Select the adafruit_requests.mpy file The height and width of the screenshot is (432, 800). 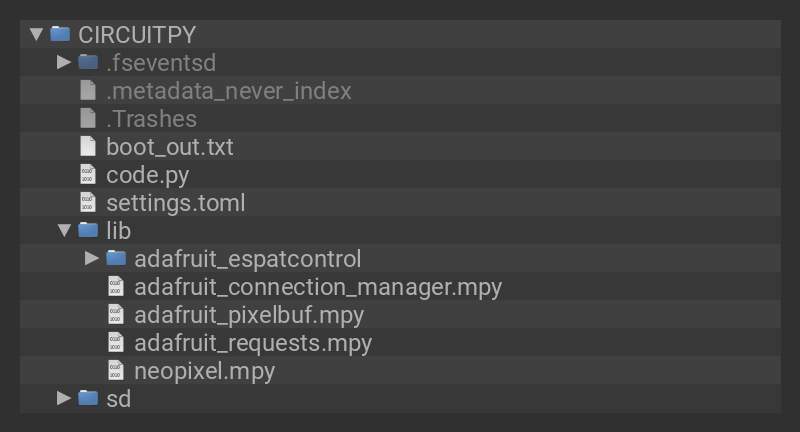tap(253, 343)
